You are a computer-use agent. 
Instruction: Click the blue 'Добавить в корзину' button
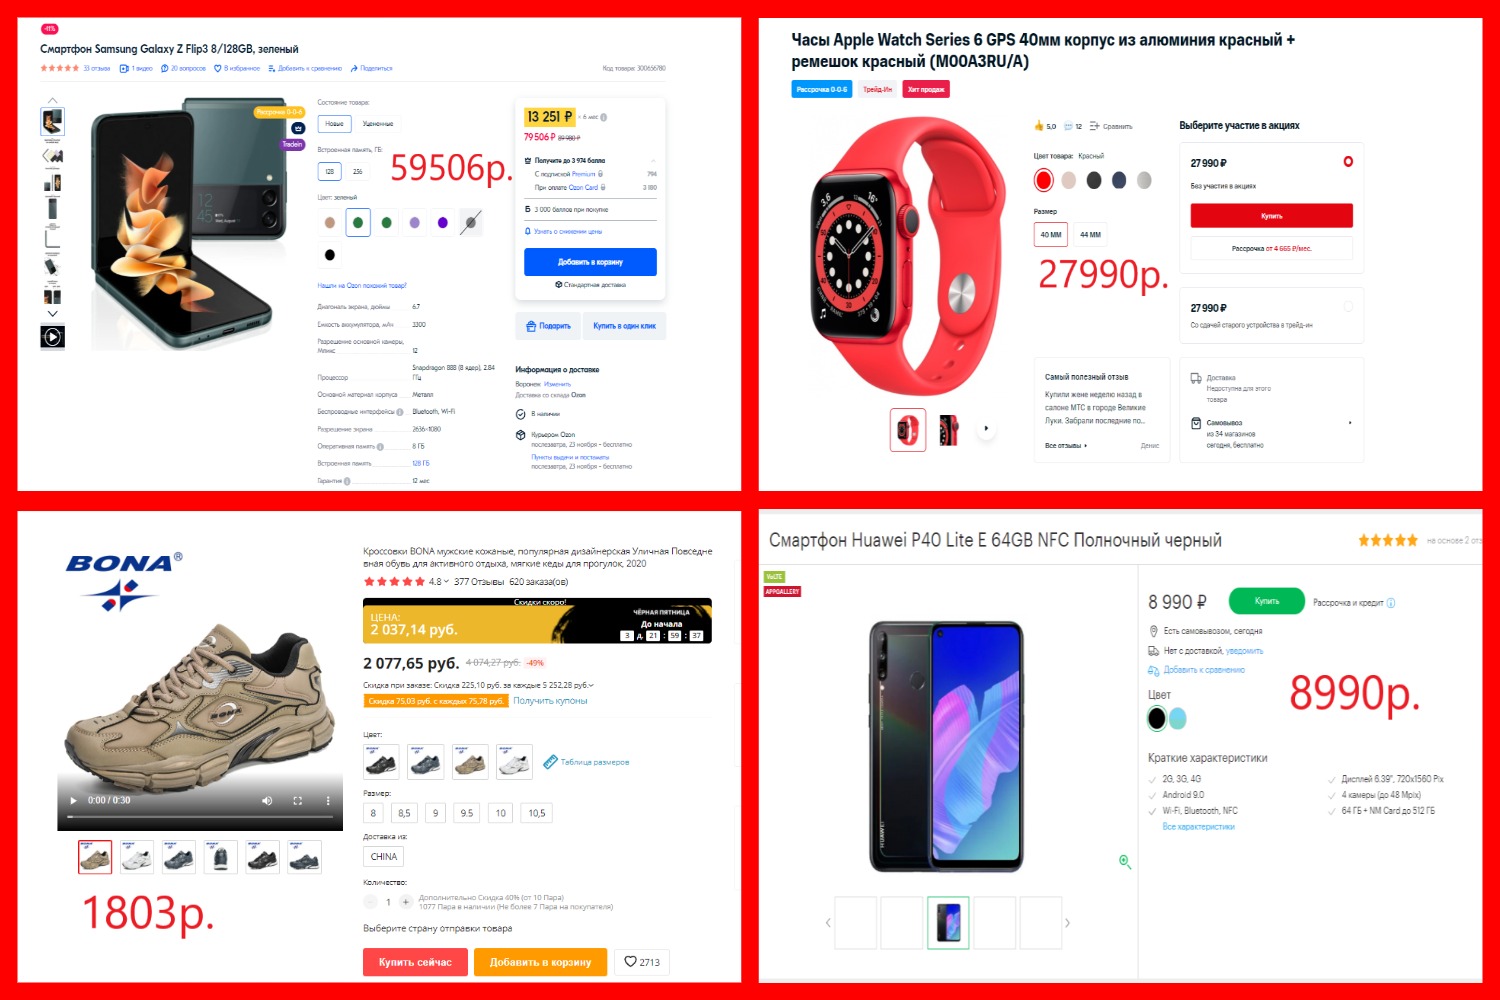click(590, 262)
